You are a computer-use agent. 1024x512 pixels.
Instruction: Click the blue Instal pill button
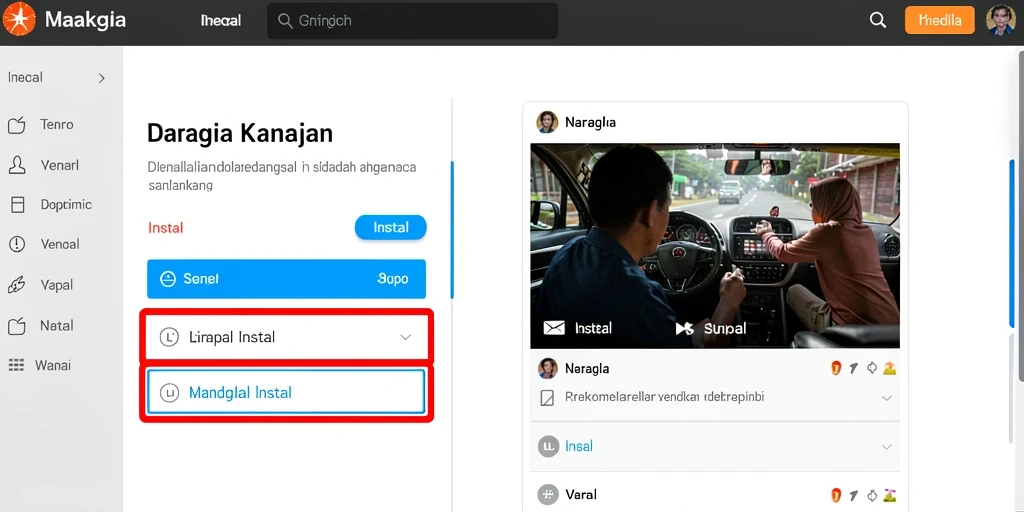pyautogui.click(x=391, y=227)
